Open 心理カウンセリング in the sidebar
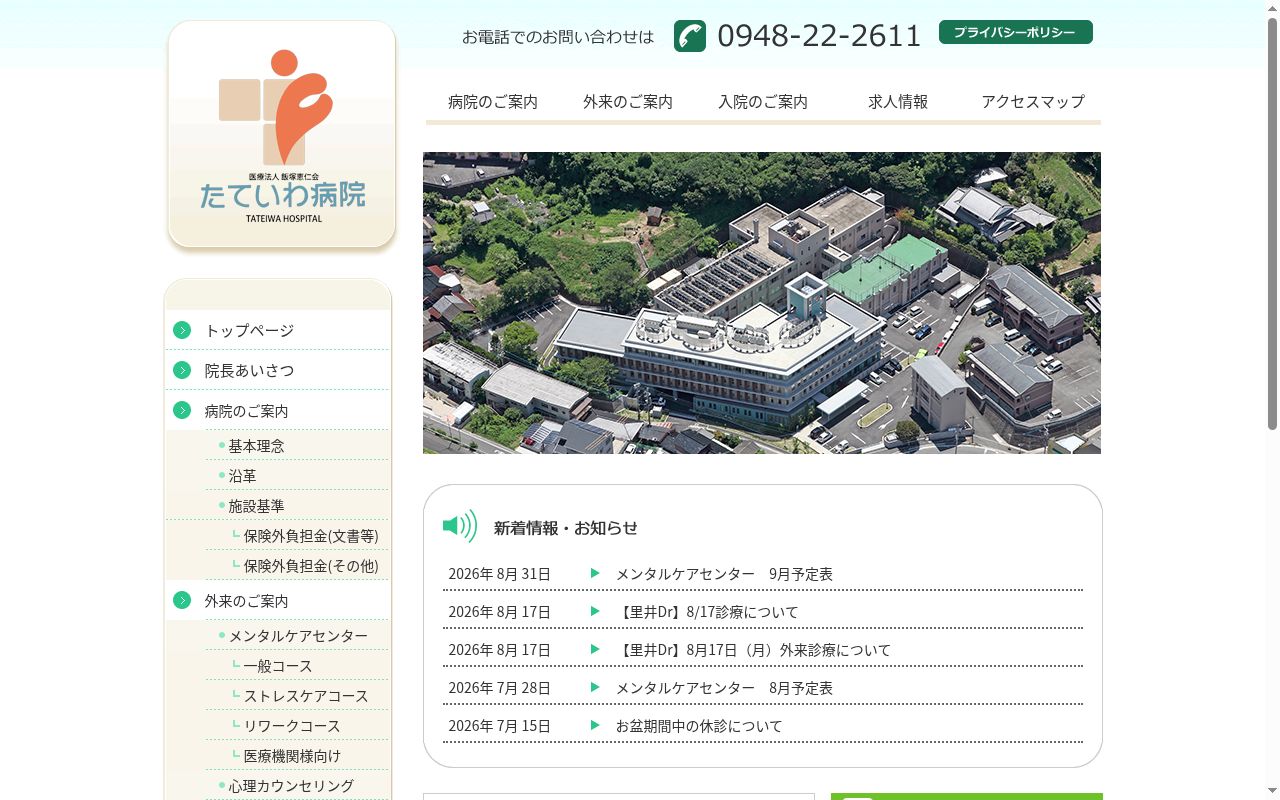This screenshot has width=1280, height=800. (291, 786)
